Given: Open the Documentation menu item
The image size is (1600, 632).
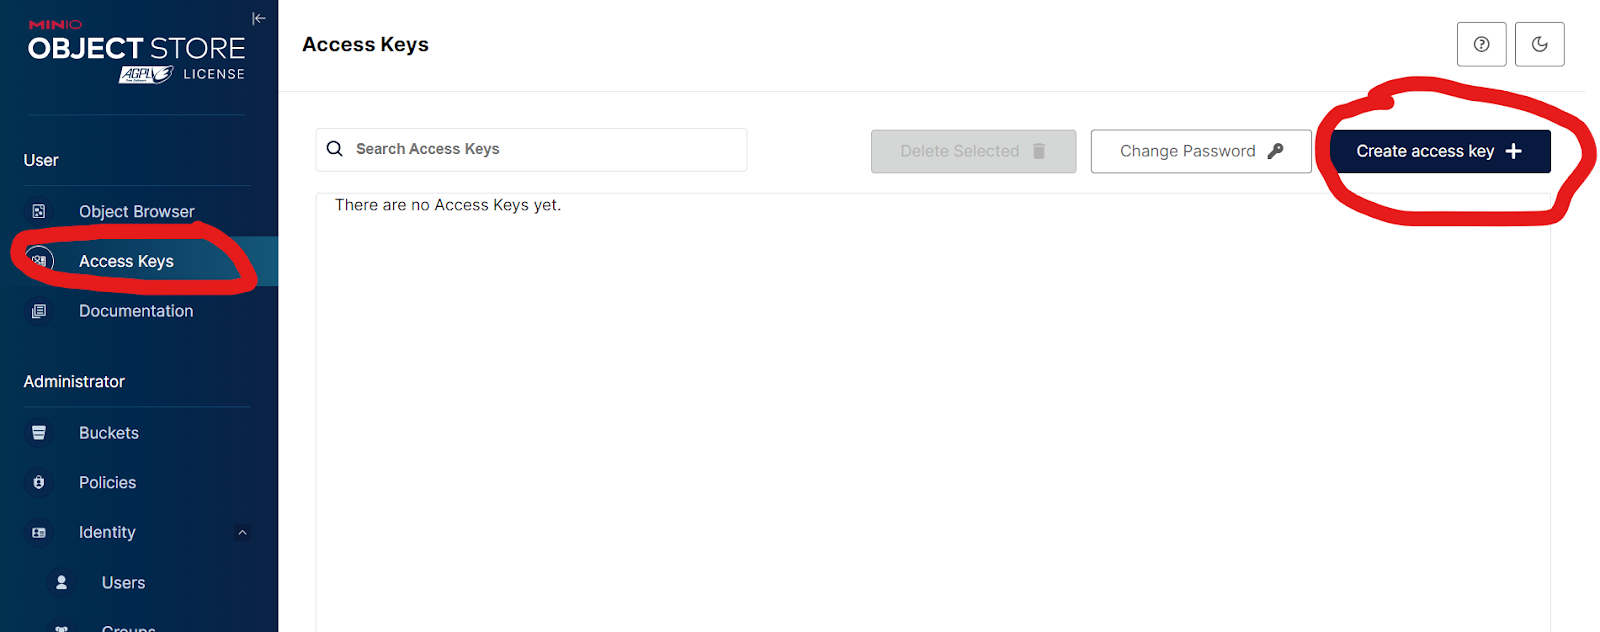Looking at the screenshot, I should [x=136, y=311].
